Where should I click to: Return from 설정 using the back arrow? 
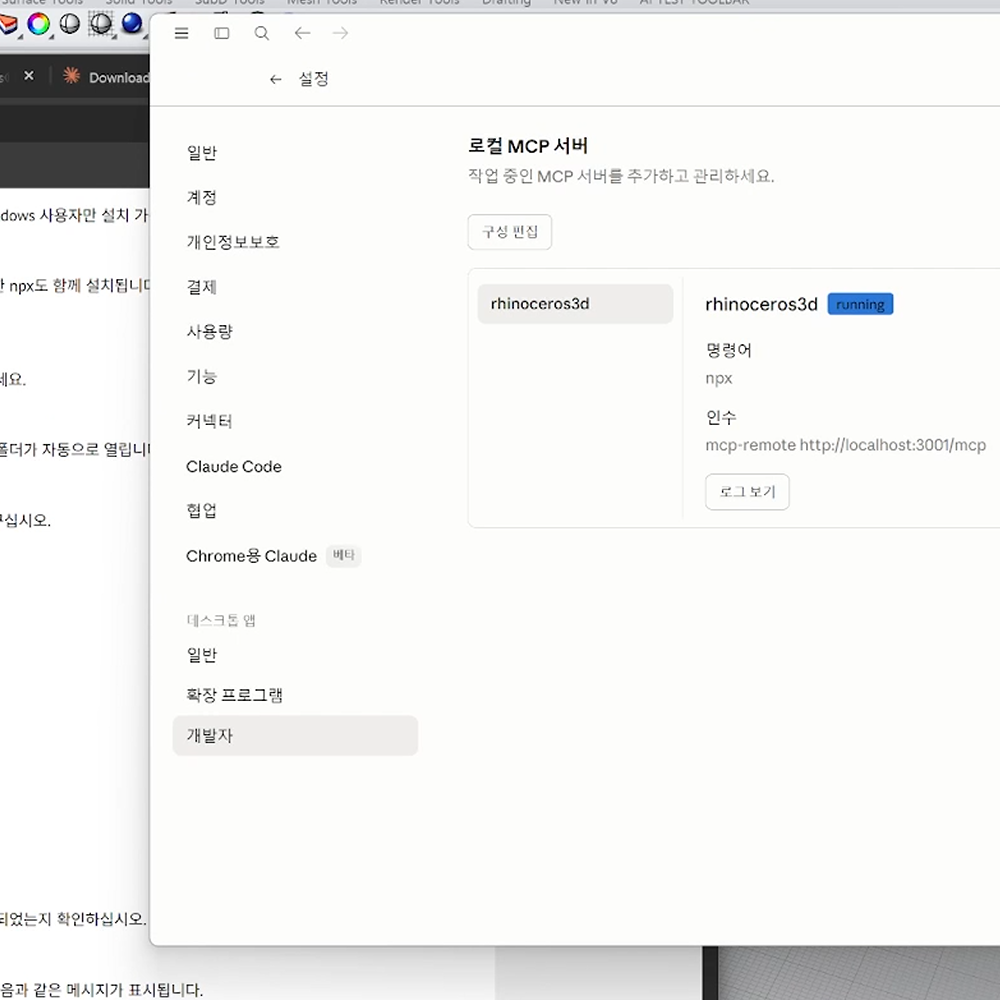pos(276,79)
